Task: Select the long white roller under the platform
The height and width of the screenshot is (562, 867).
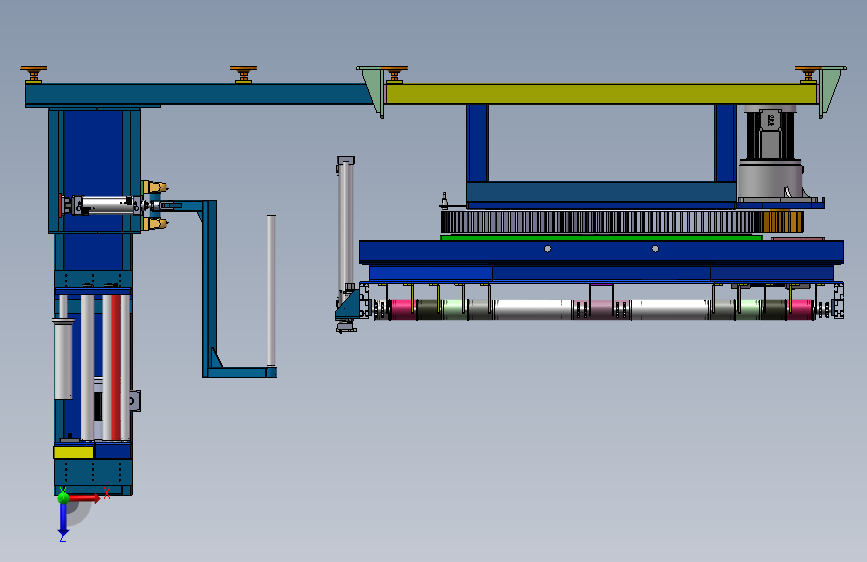Action: coord(603,310)
